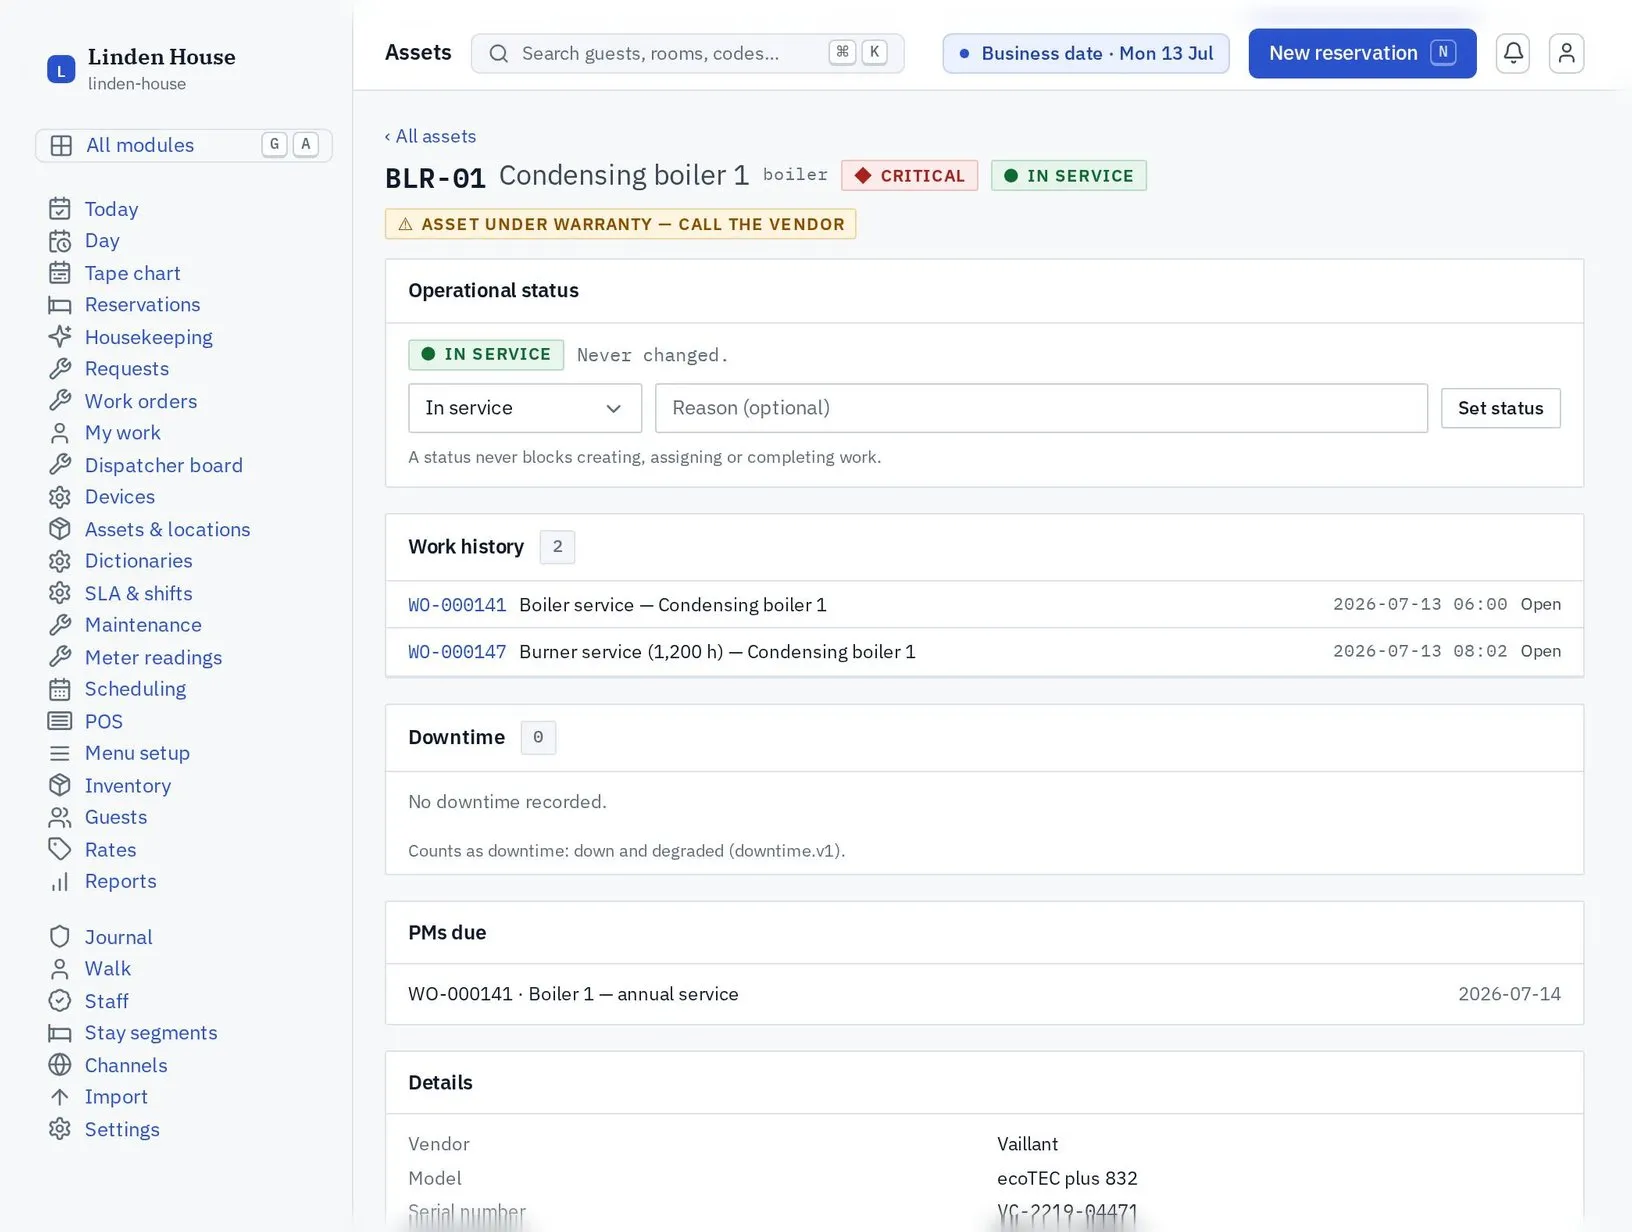Screen dimensions: 1632x1232
Task: Open the user profile icon
Action: point(1566,53)
